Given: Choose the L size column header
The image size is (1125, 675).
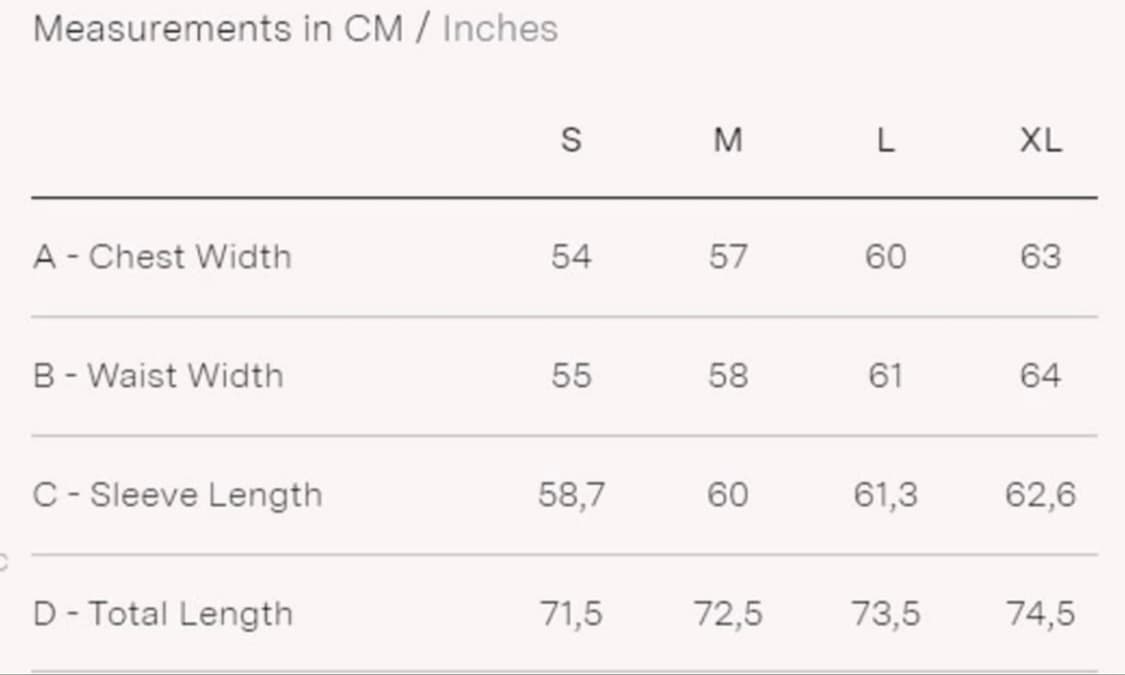Looking at the screenshot, I should point(885,141).
